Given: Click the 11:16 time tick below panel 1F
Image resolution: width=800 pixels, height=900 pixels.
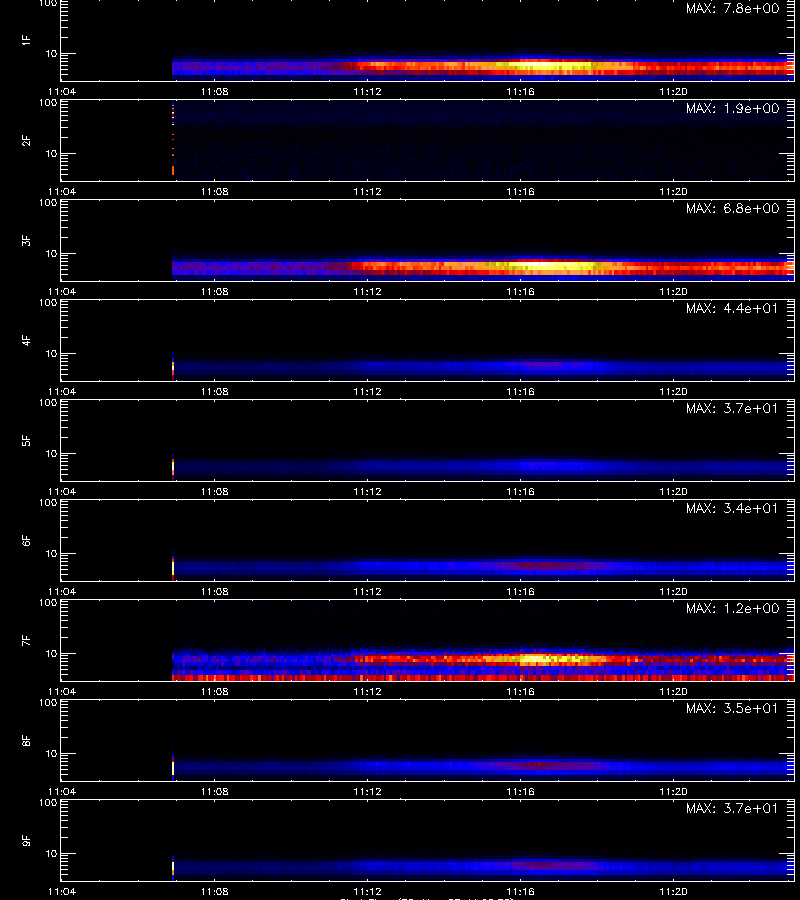Looking at the screenshot, I should [521, 91].
